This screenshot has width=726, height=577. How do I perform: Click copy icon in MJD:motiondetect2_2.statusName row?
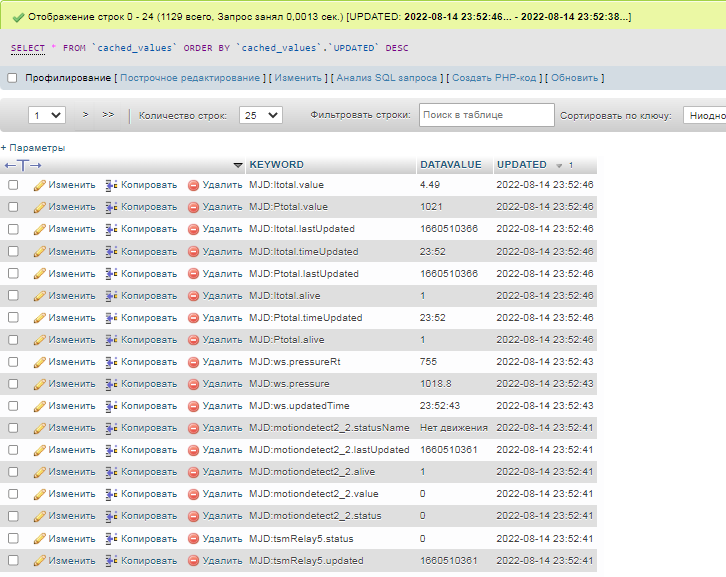pyautogui.click(x=112, y=428)
